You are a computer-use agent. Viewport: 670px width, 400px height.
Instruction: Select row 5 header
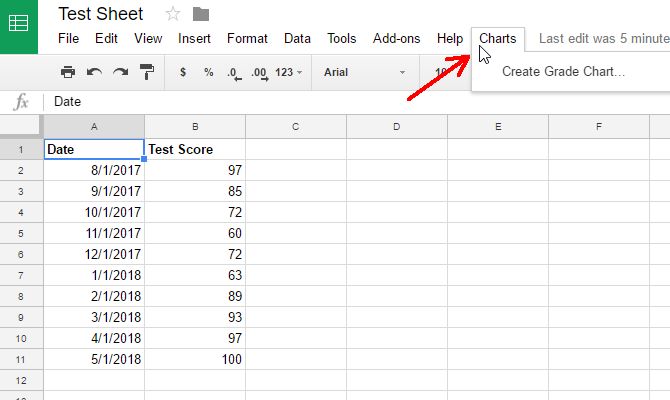tap(21, 233)
